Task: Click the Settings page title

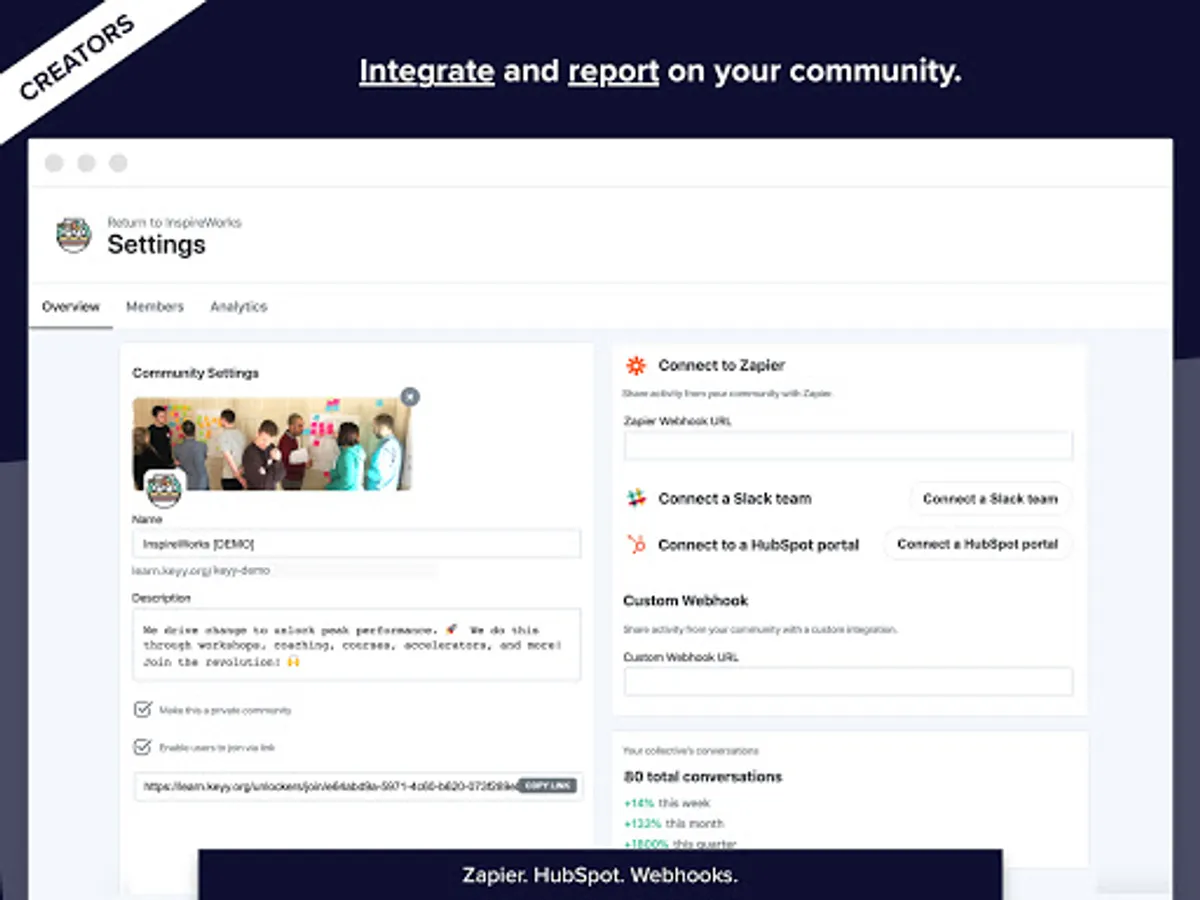Action: (x=156, y=245)
